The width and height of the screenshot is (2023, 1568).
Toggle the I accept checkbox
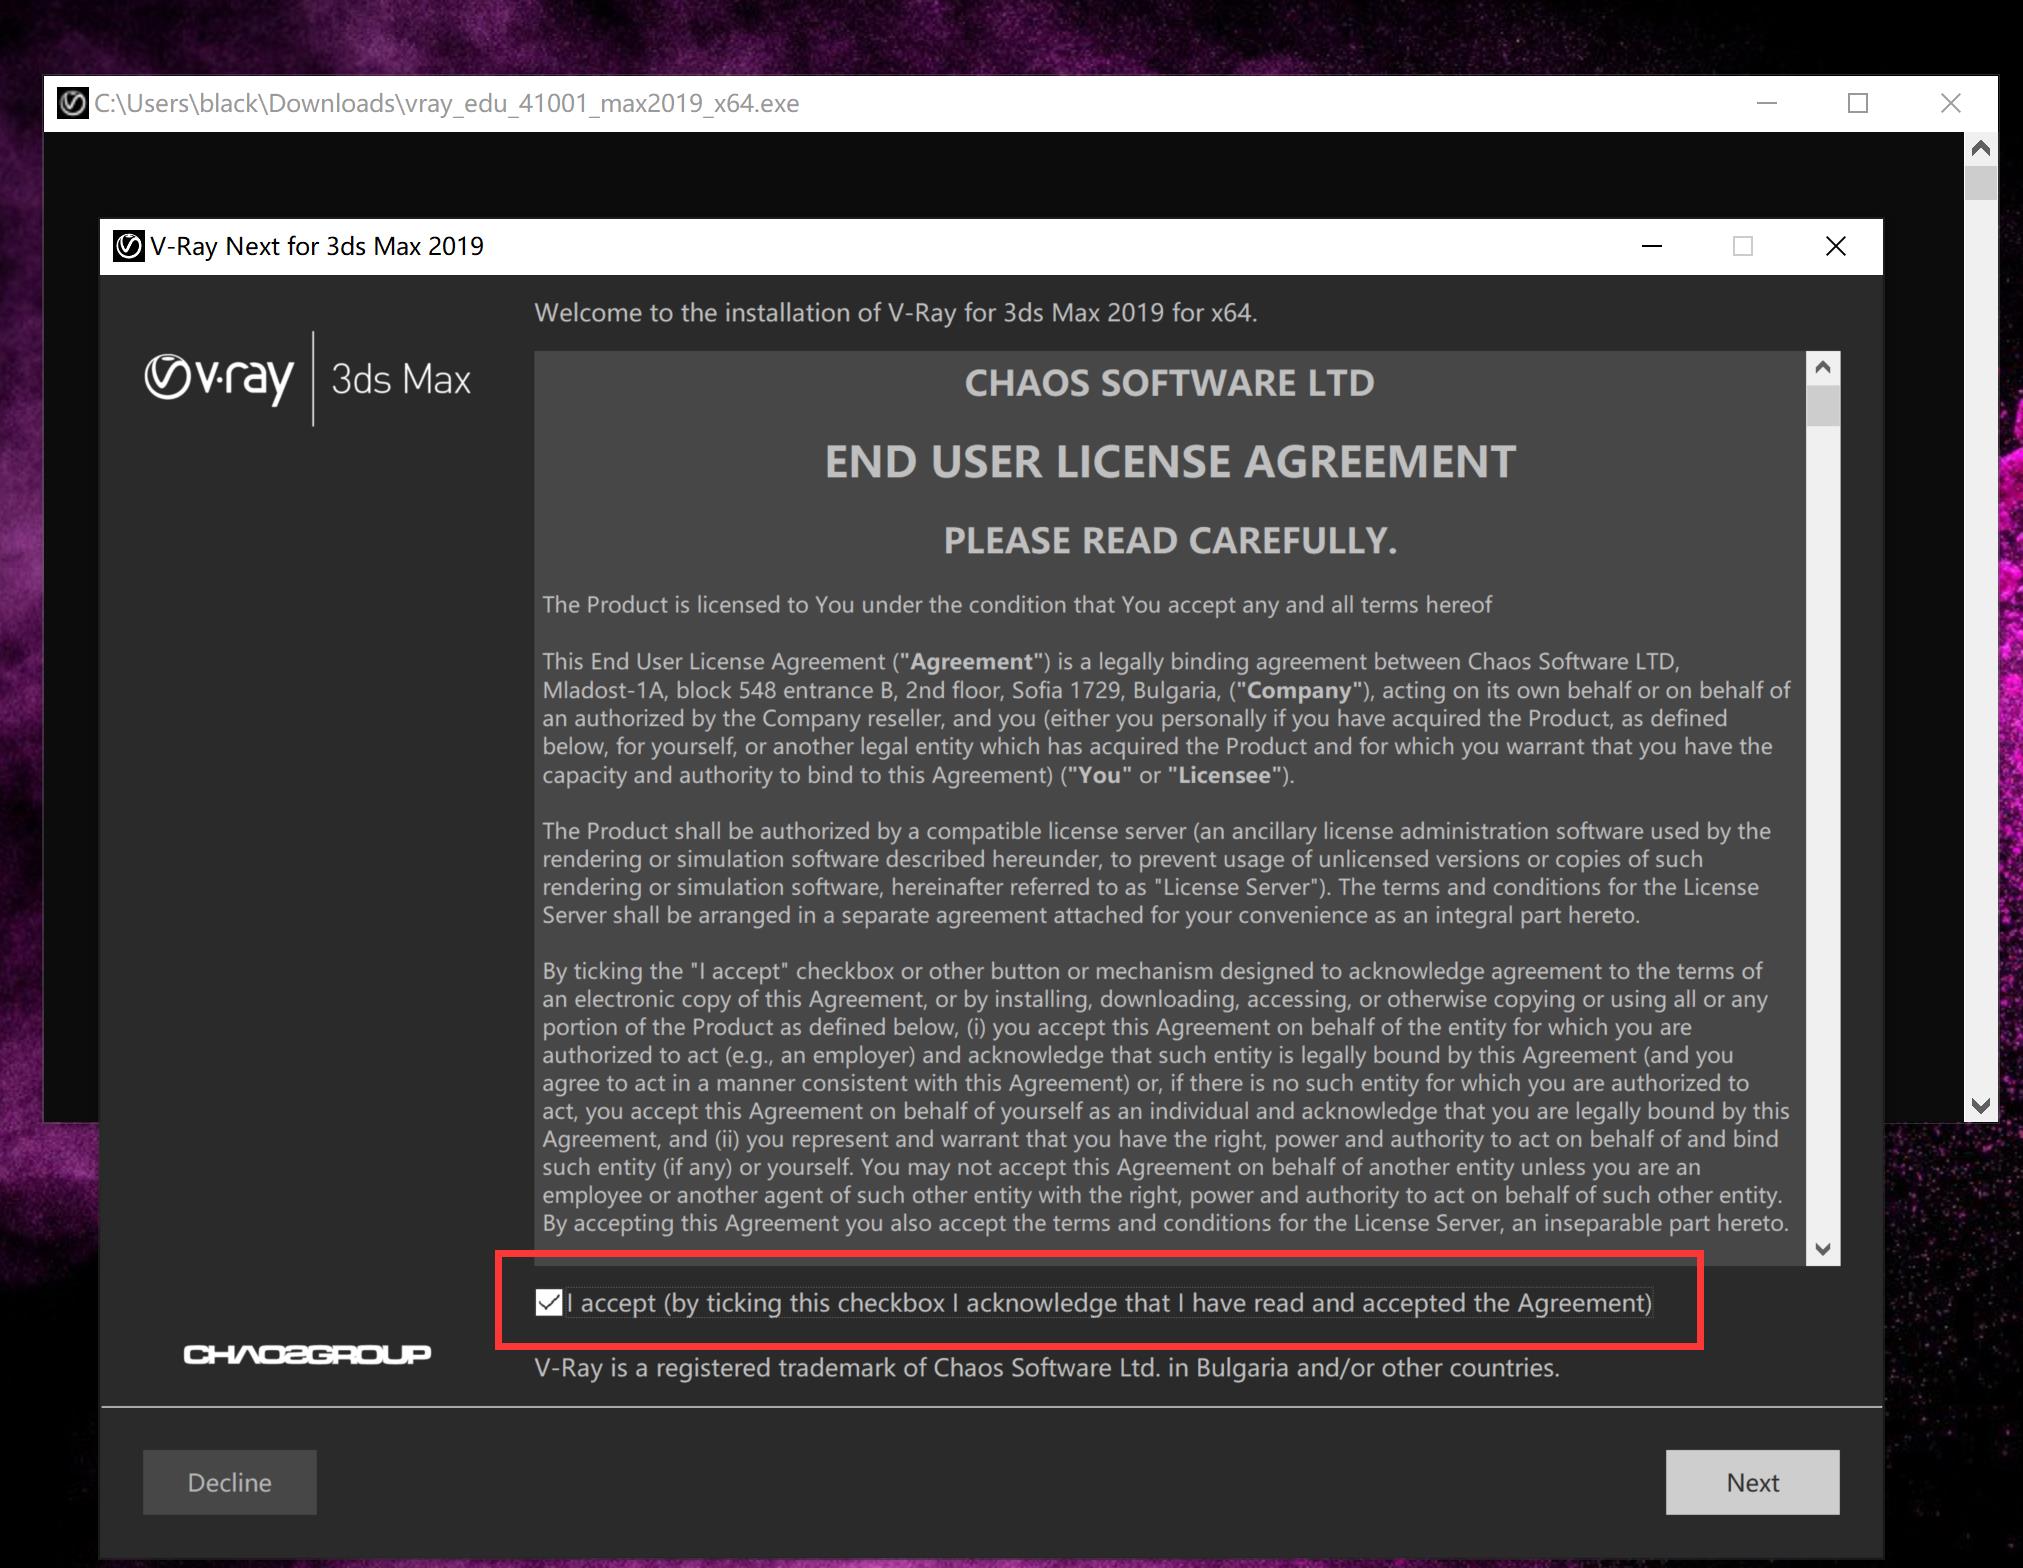[550, 1302]
